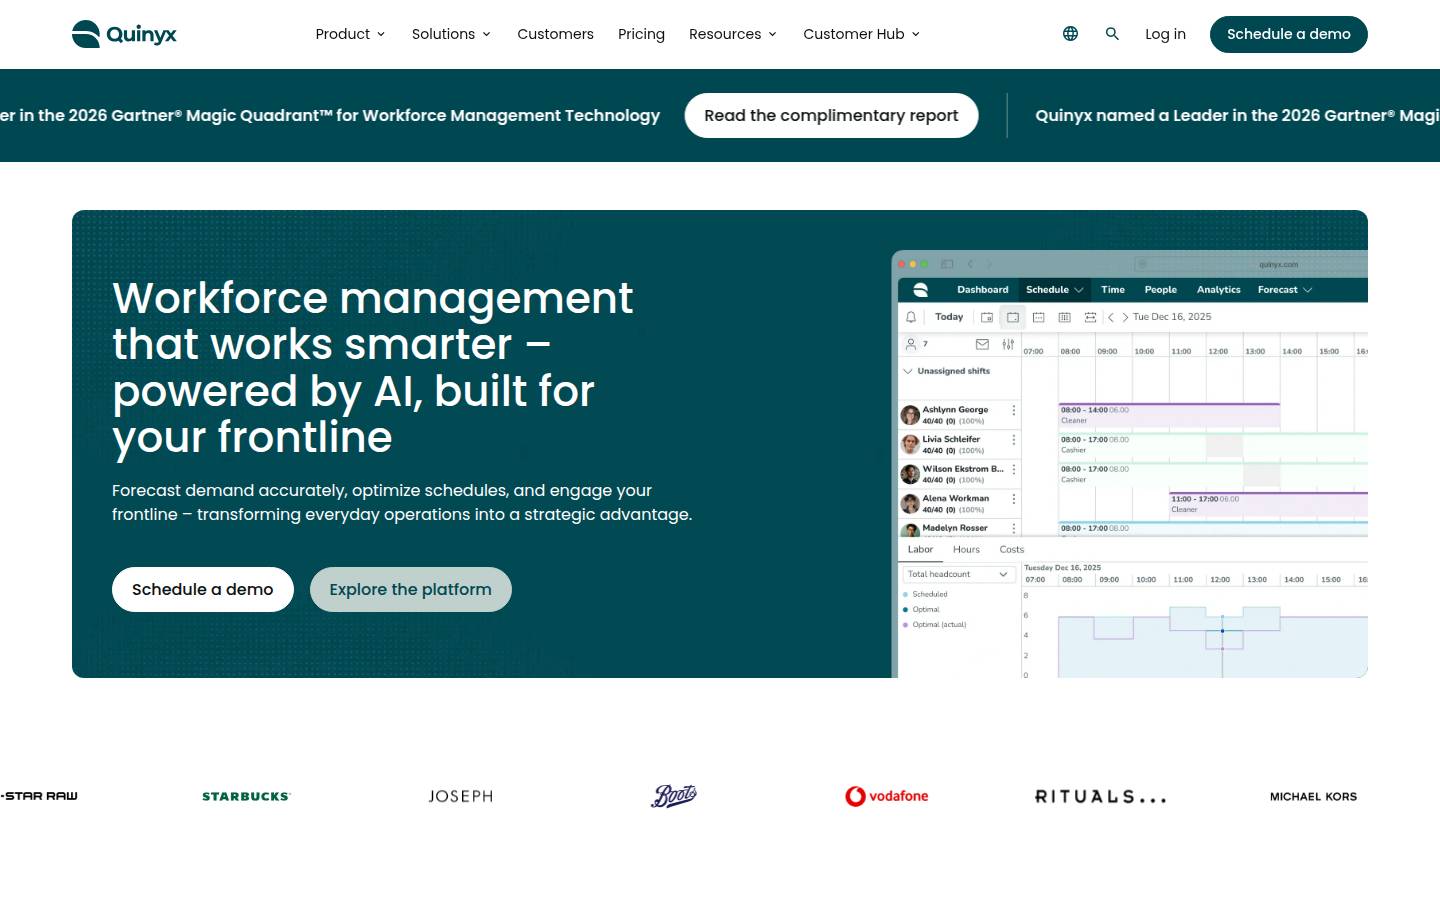Expand the Product menu

click(350, 34)
